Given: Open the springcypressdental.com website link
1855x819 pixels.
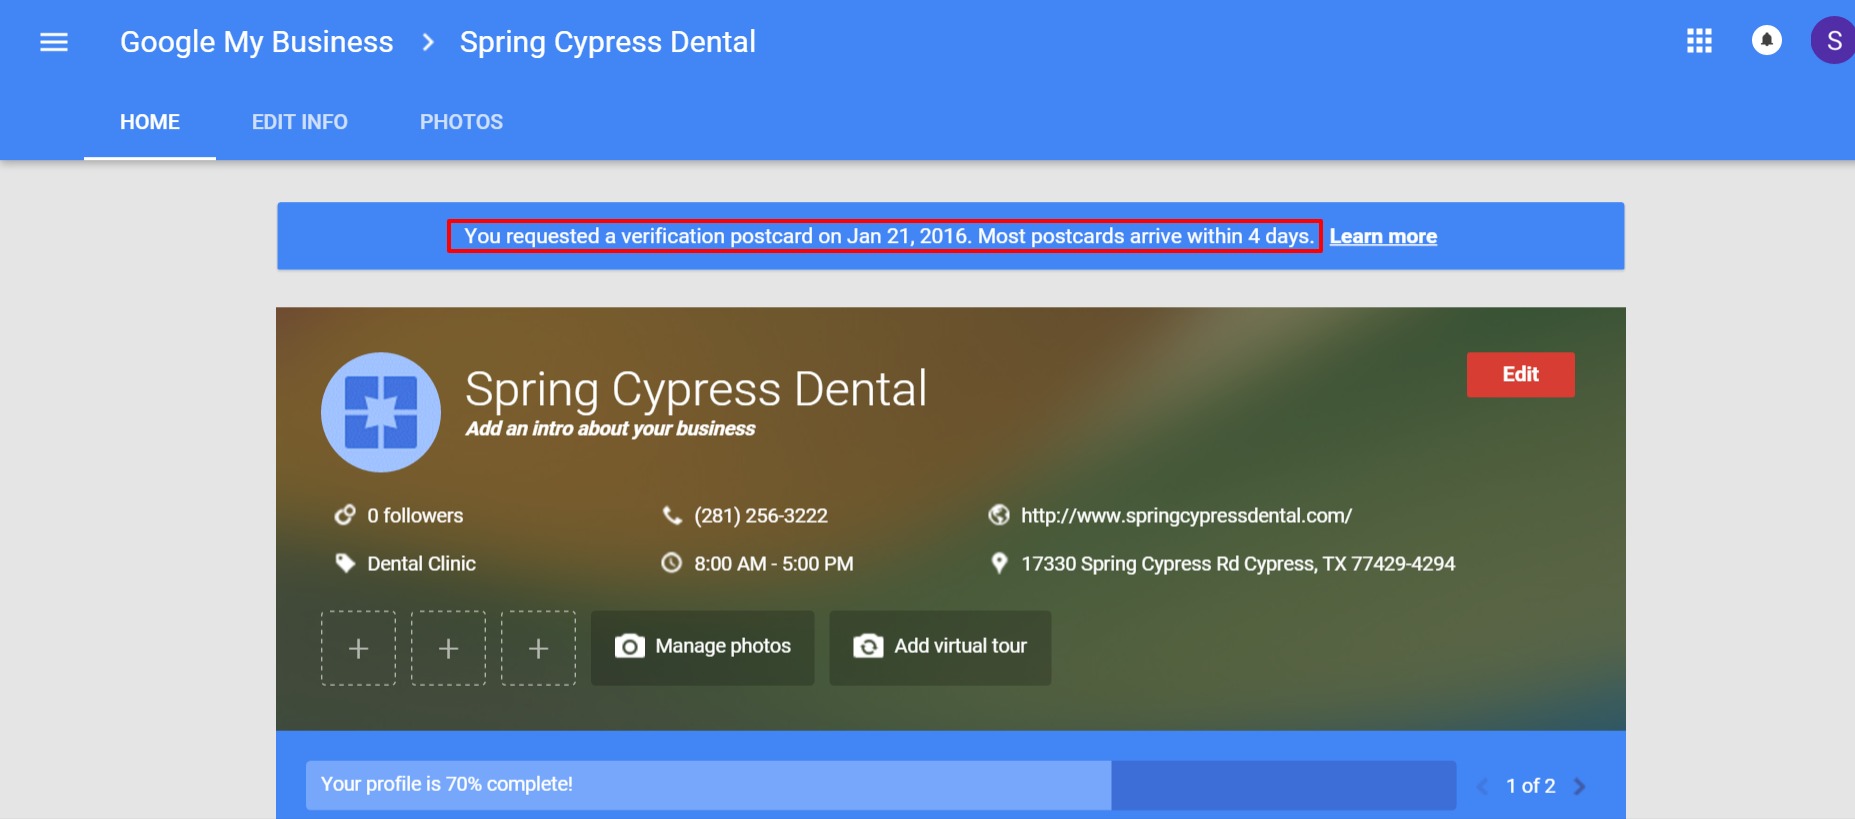Looking at the screenshot, I should pos(1186,516).
